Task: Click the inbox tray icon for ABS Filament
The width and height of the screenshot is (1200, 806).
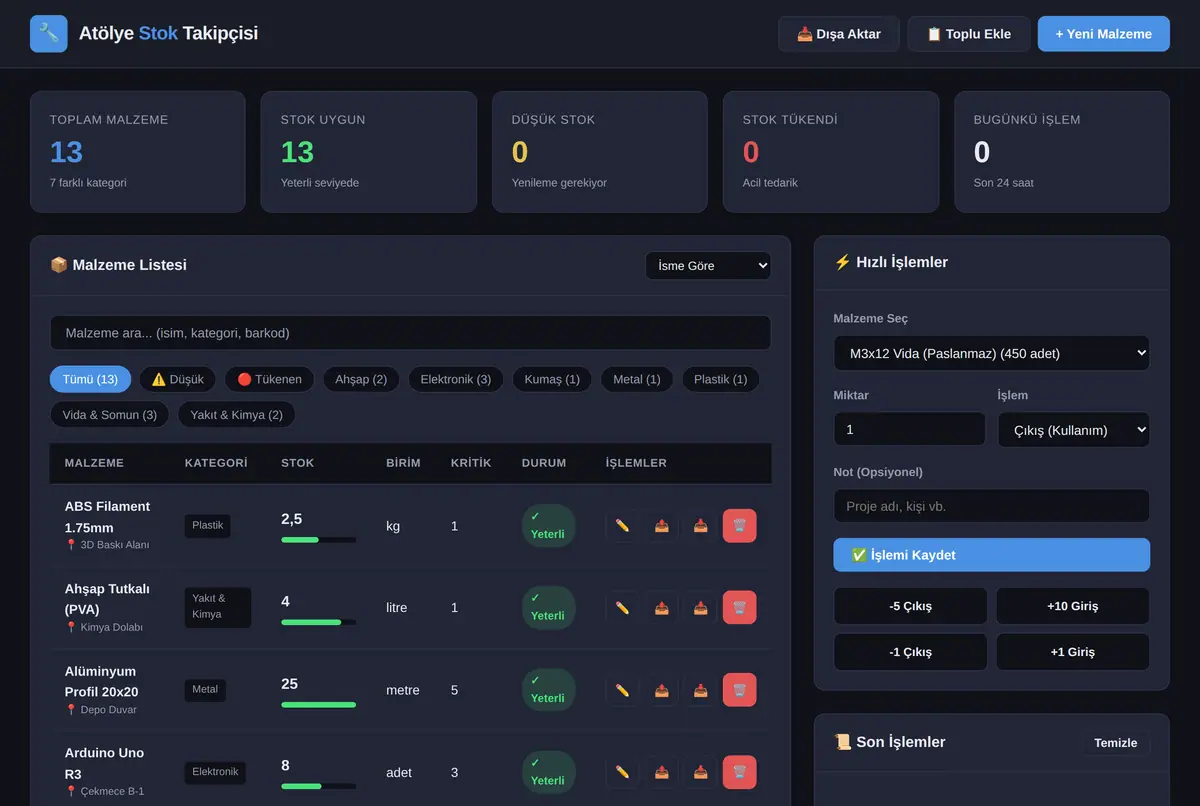Action: coord(700,526)
